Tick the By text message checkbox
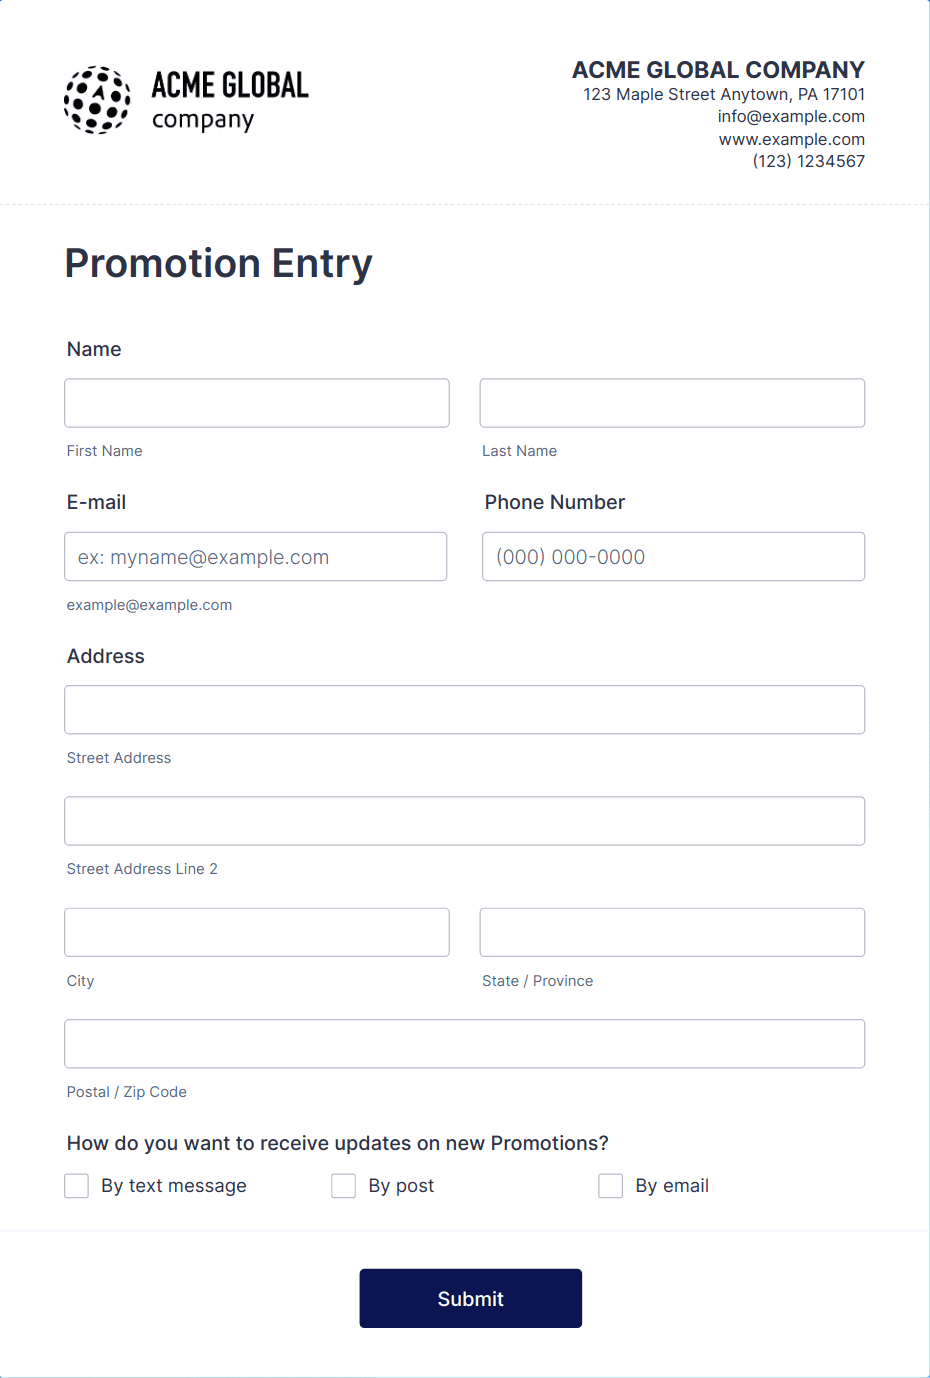Screen dimensions: 930x1378 point(77,1186)
